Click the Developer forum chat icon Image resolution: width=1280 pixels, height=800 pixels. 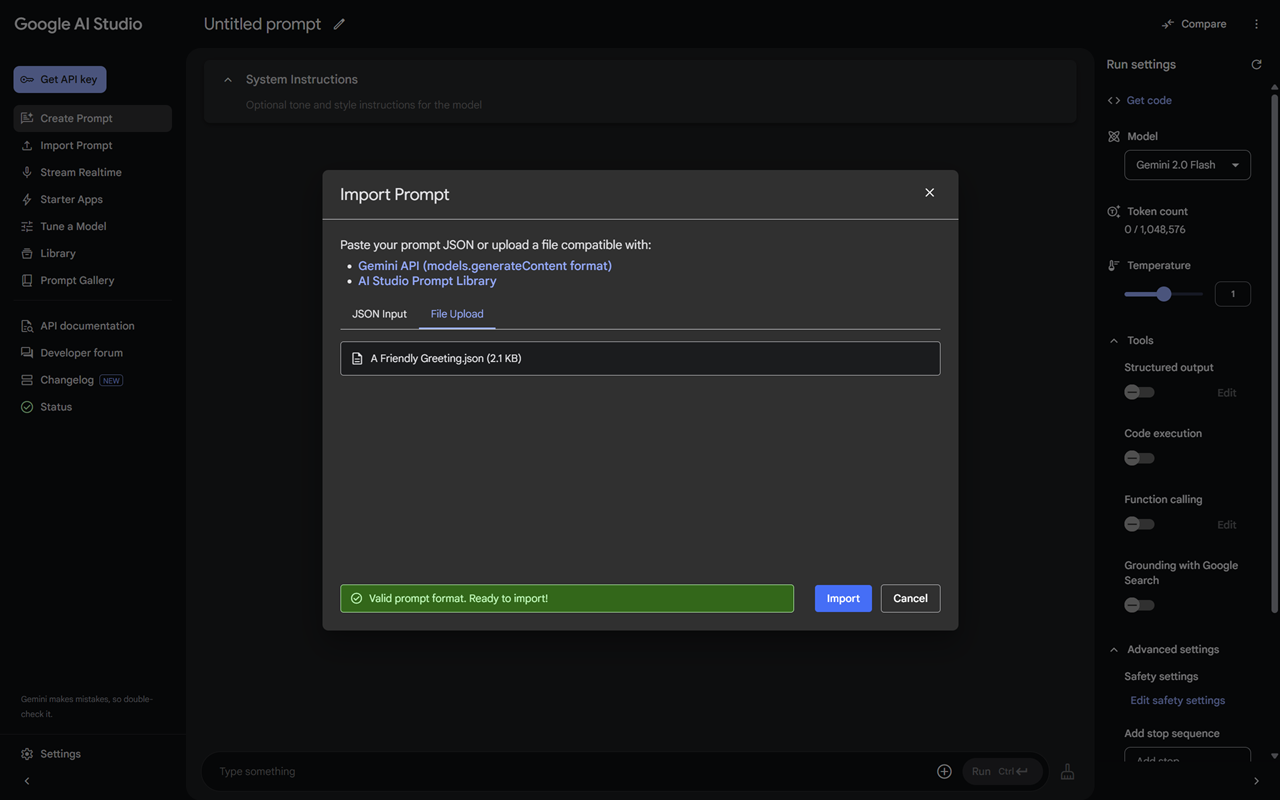click(x=27, y=353)
